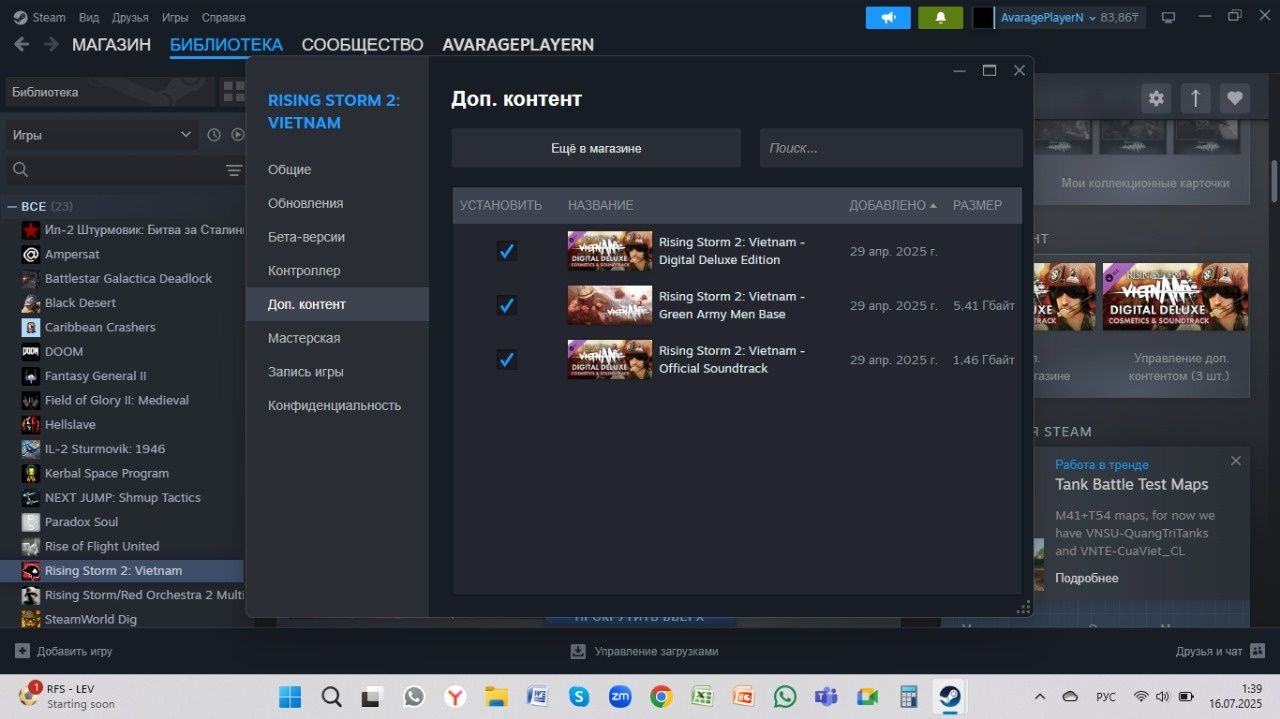Open Skype from the taskbar
The width and height of the screenshot is (1280, 719).
[x=578, y=696]
